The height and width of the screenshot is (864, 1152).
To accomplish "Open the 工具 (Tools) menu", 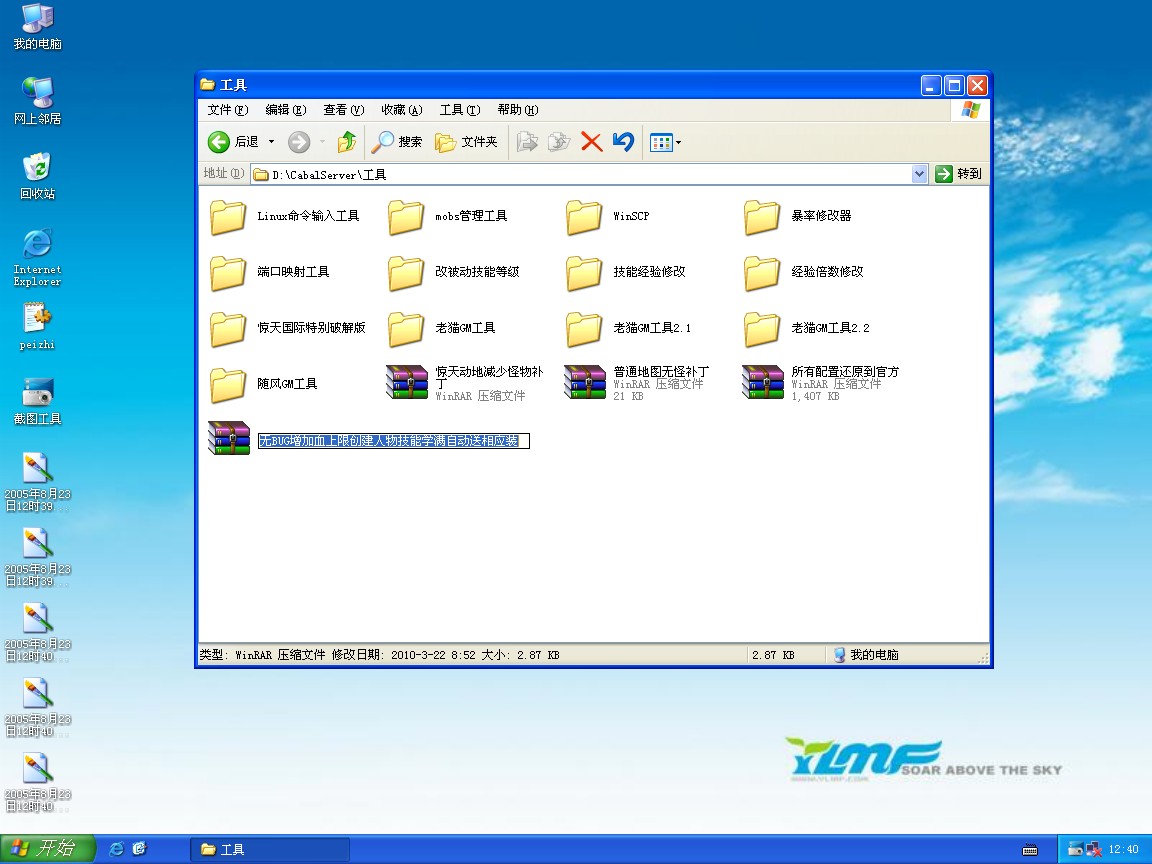I will coord(459,110).
